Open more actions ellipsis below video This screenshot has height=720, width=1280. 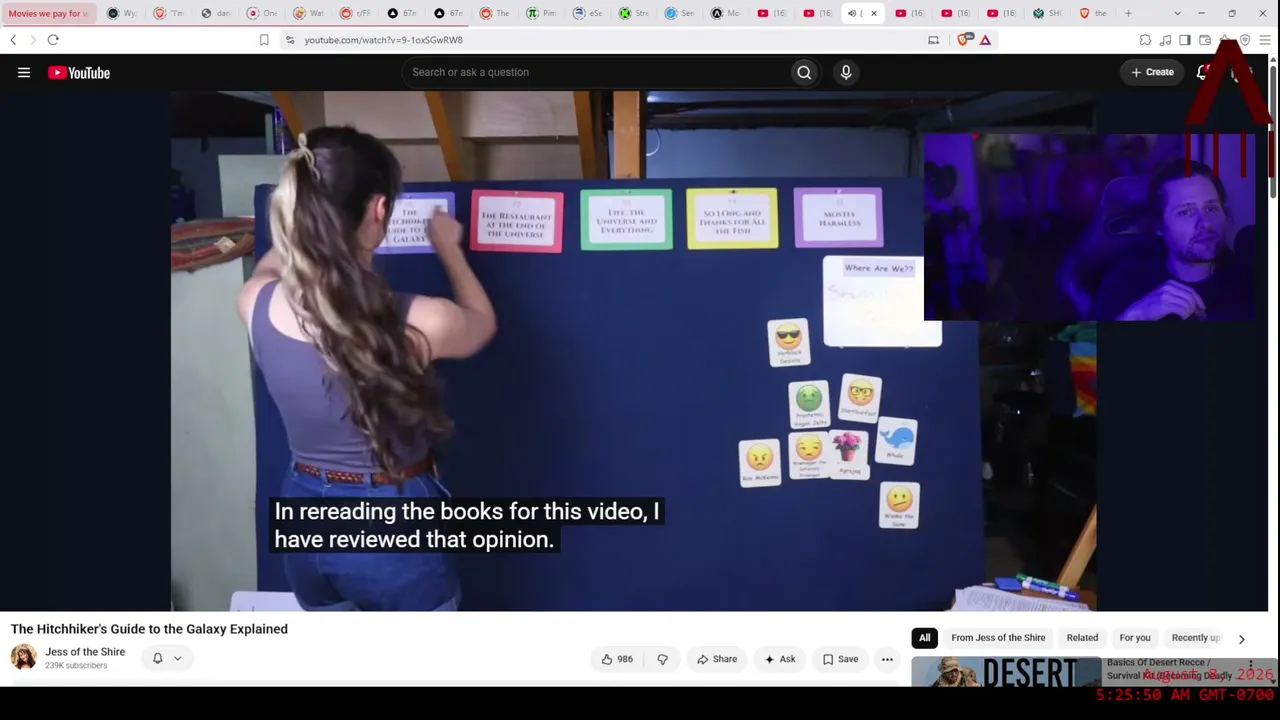[x=887, y=659]
